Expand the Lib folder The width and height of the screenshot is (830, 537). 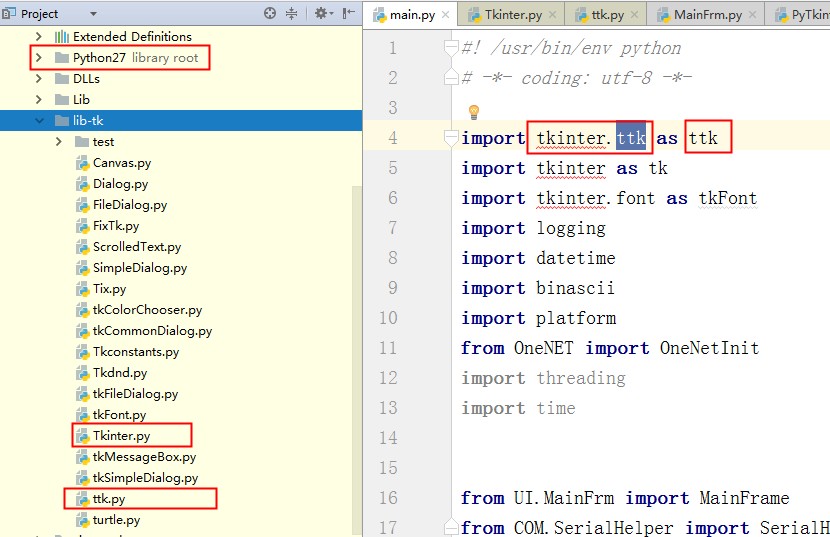click(38, 100)
